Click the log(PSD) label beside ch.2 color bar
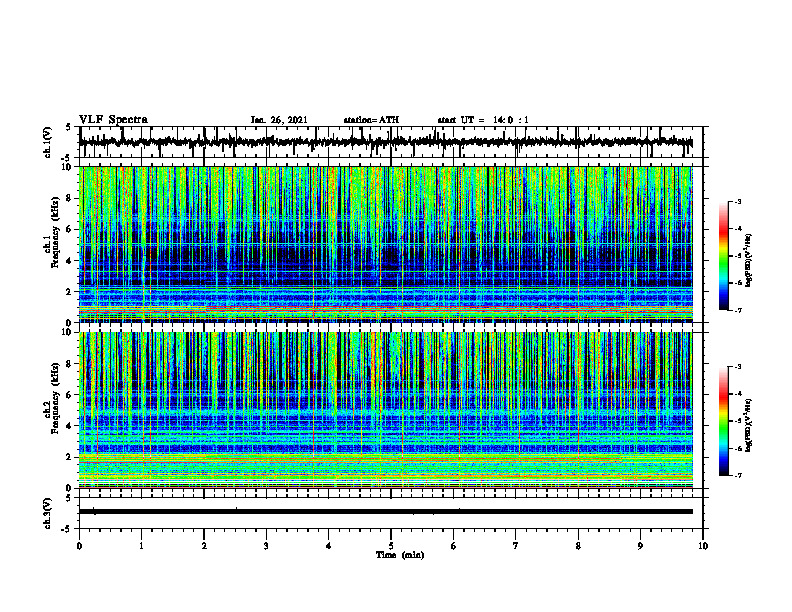792x612 pixels. coord(748,425)
